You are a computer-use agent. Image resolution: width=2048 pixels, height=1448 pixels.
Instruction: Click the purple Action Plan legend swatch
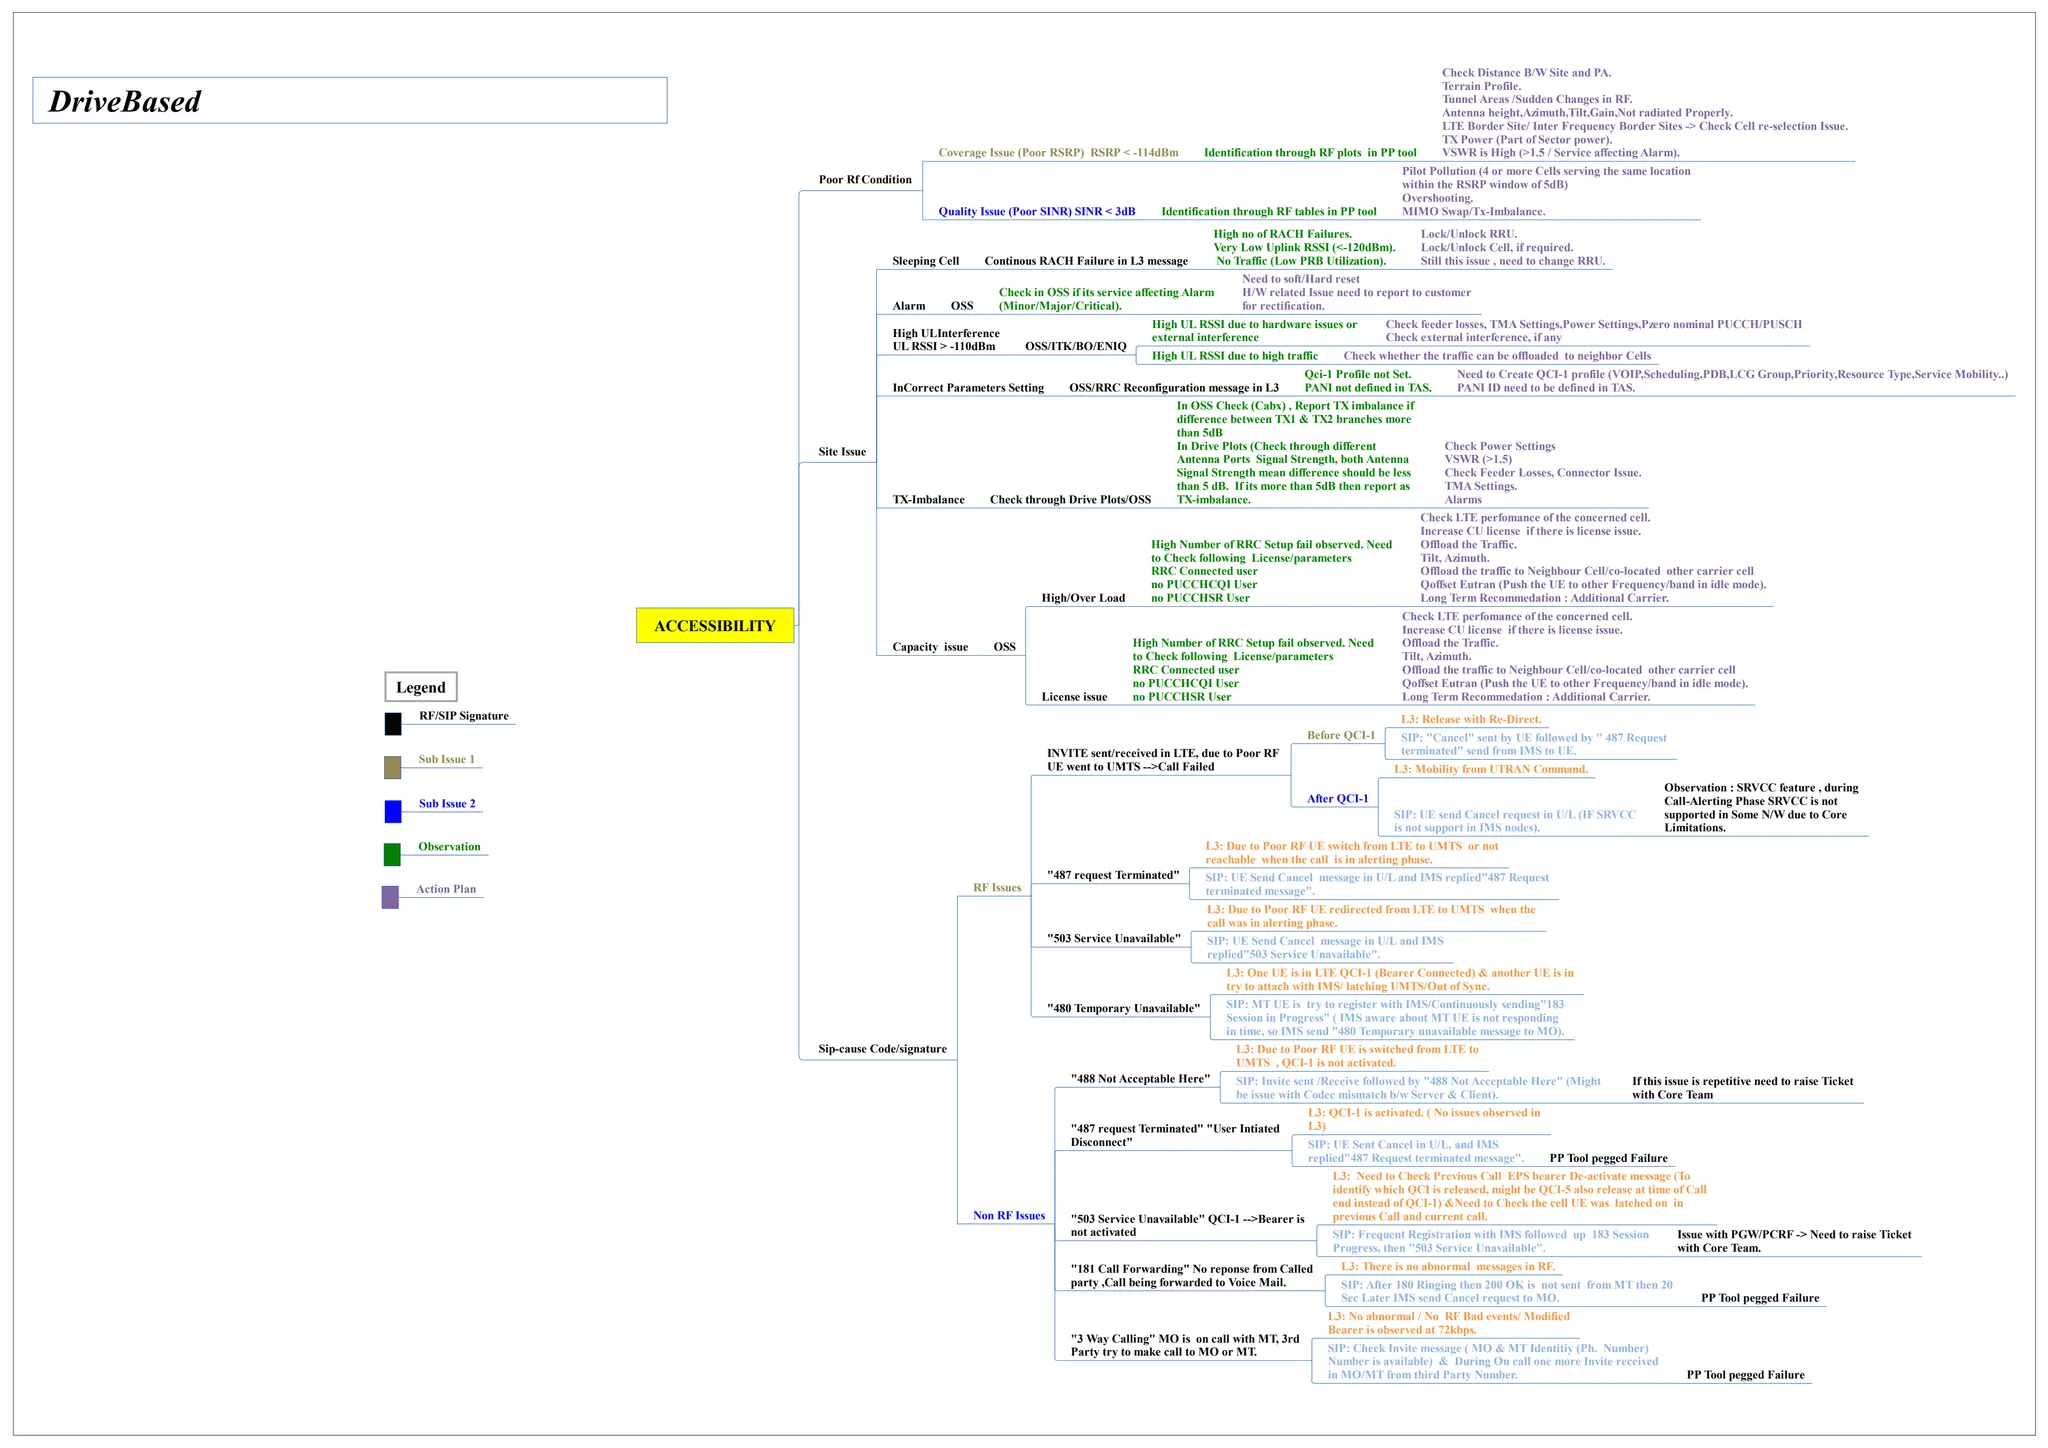[x=390, y=897]
